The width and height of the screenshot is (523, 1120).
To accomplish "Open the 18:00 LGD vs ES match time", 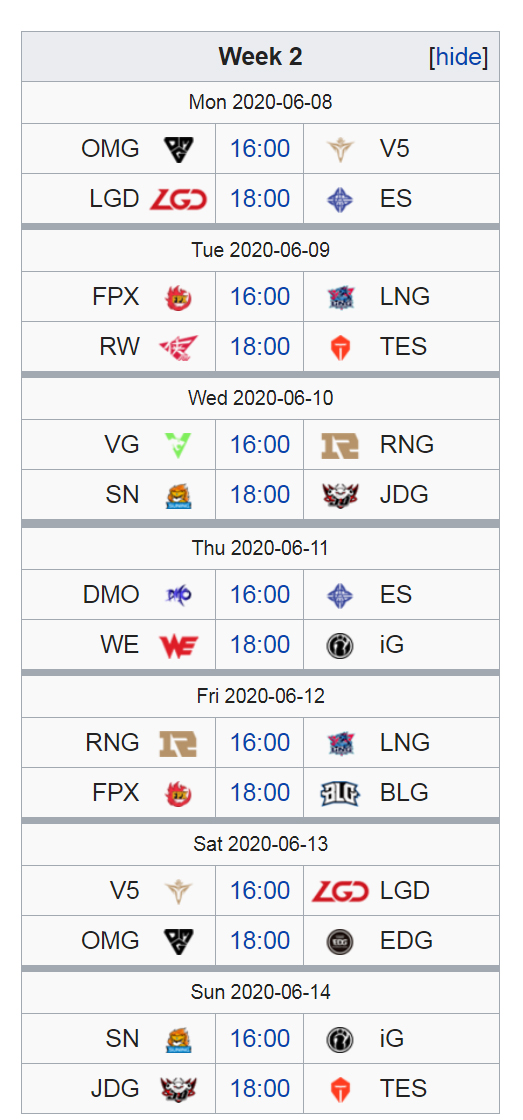I will click(x=260, y=199).
